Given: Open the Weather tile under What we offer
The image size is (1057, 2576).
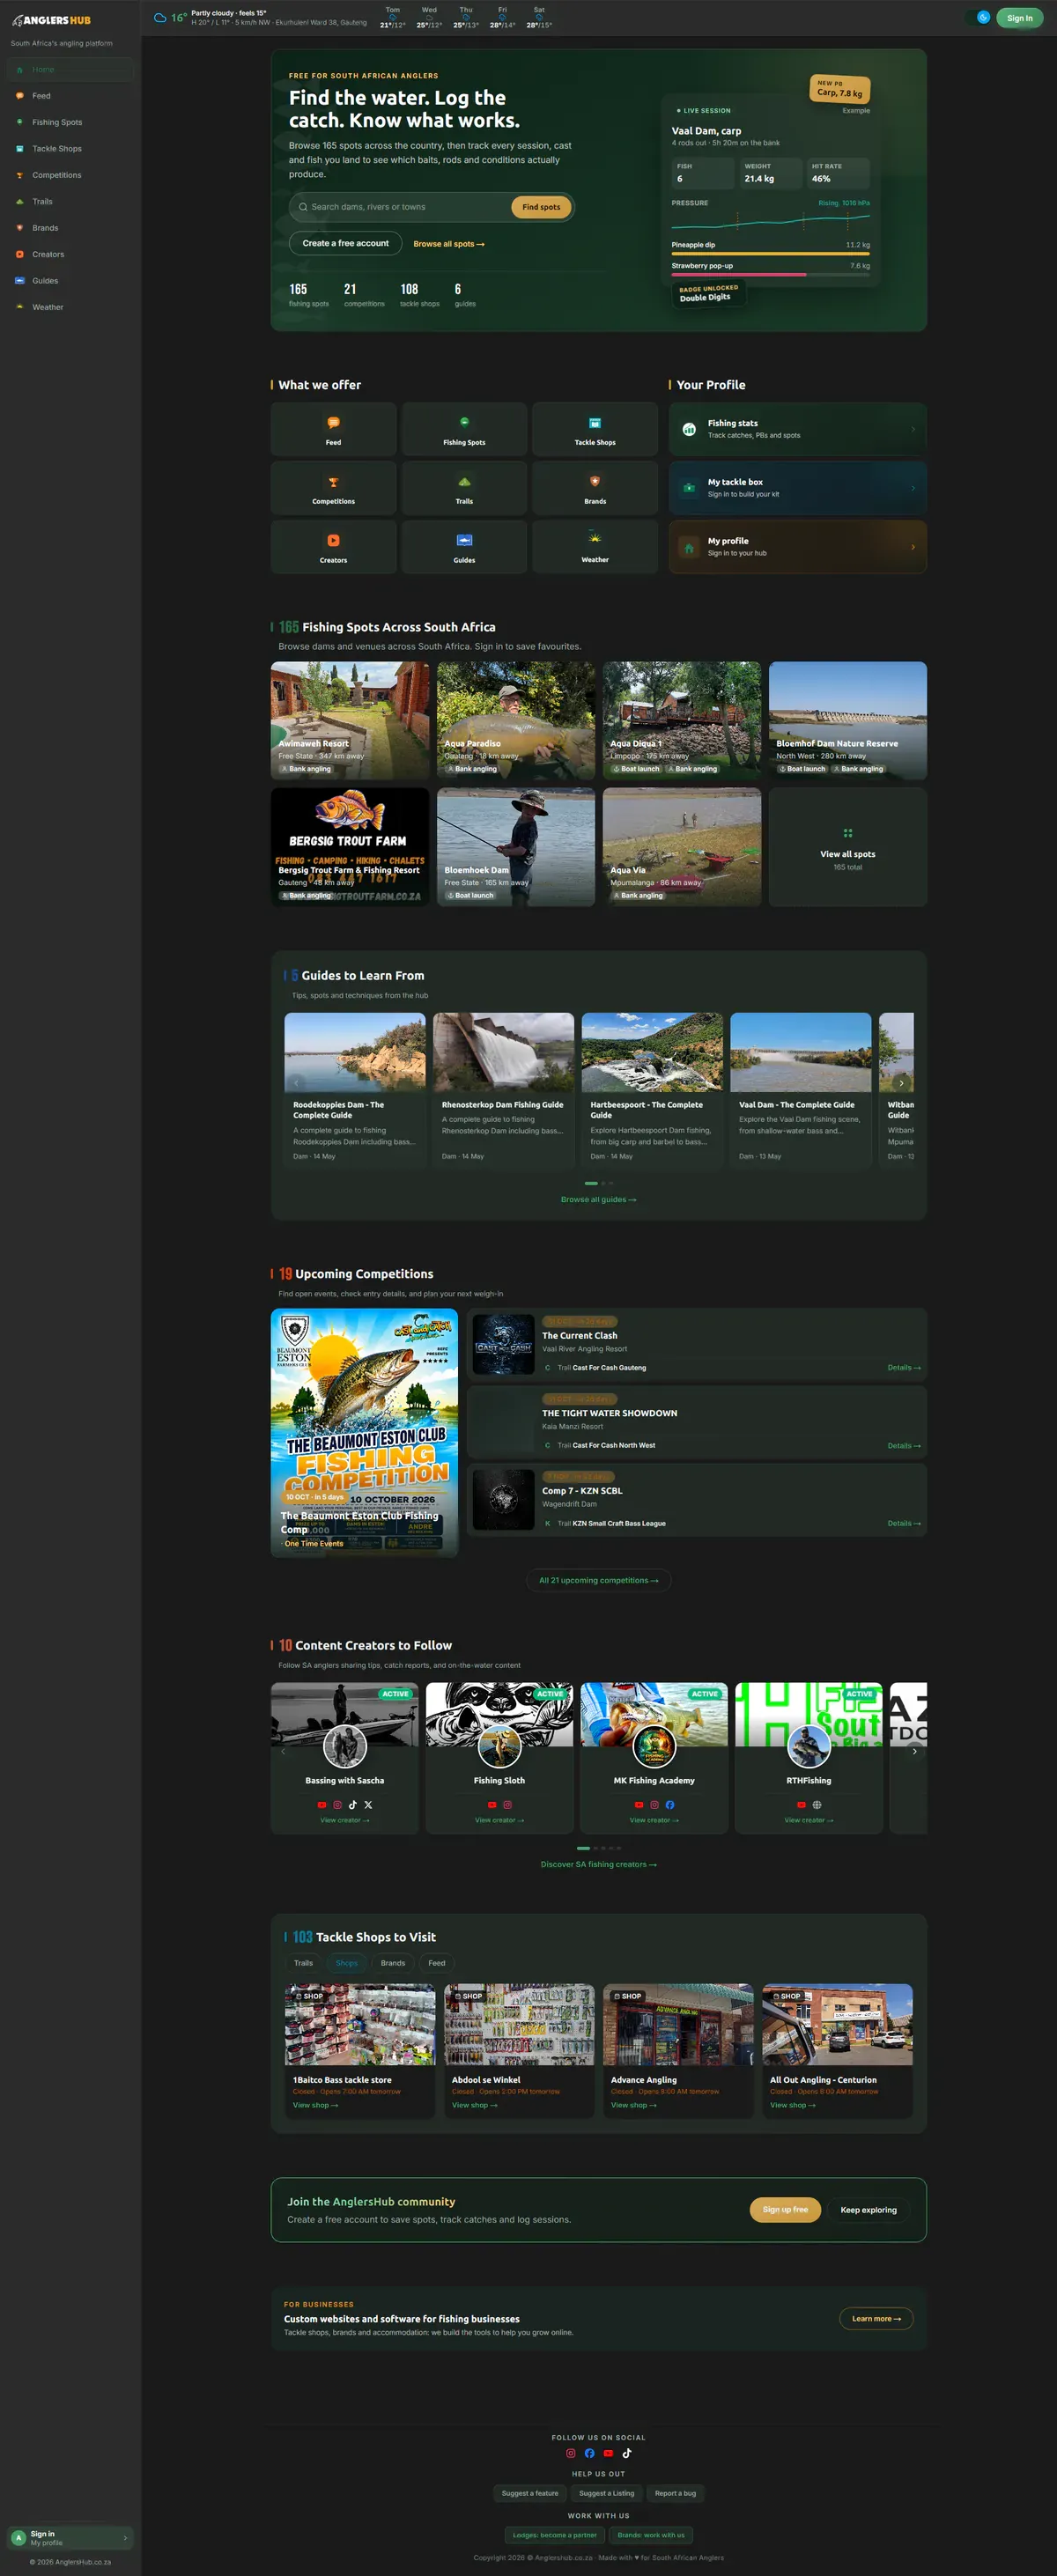Looking at the screenshot, I should coord(595,547).
